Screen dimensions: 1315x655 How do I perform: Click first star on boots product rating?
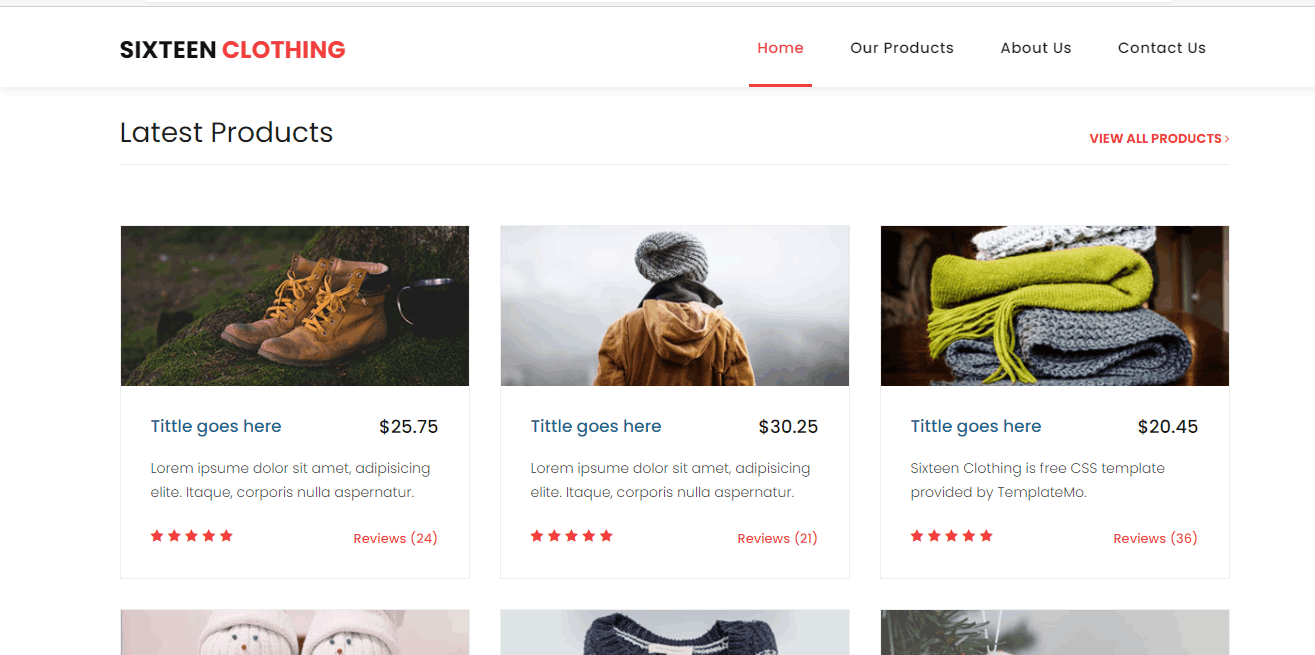click(157, 536)
